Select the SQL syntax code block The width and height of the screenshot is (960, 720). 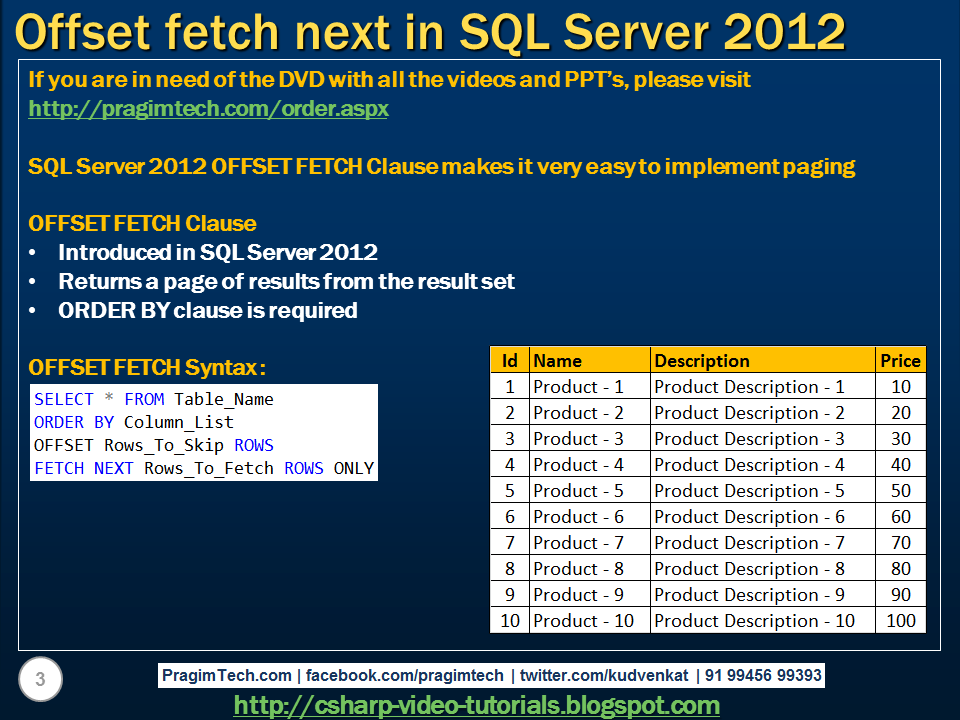[x=203, y=432]
